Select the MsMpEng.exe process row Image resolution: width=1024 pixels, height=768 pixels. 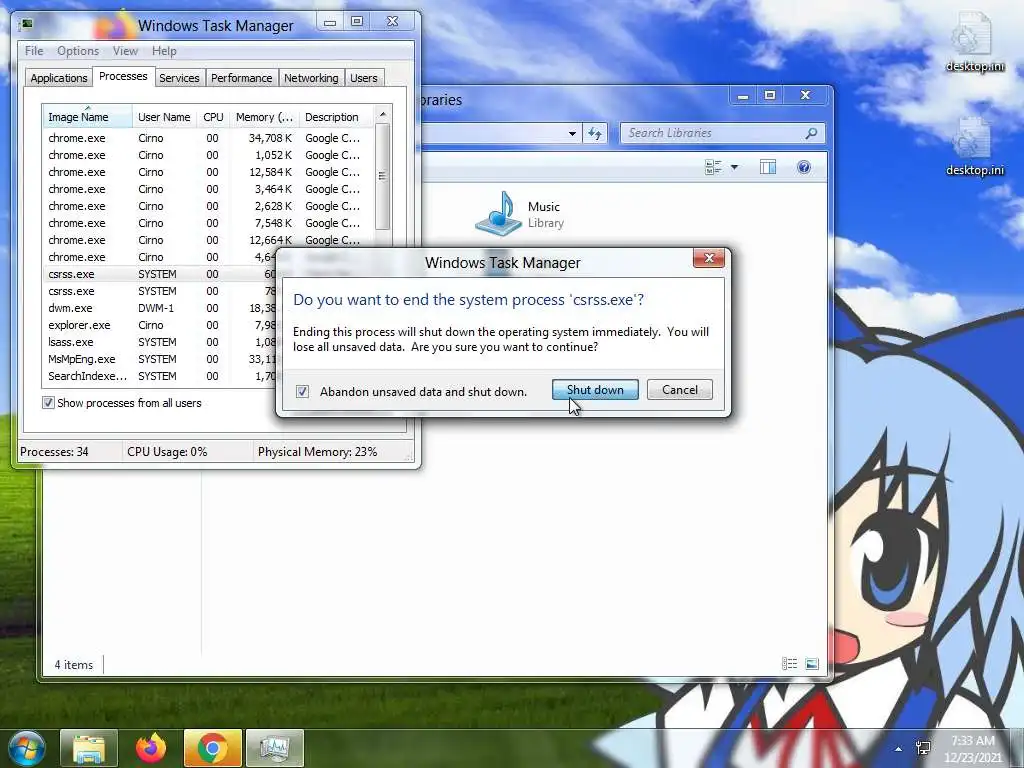[x=160, y=359]
